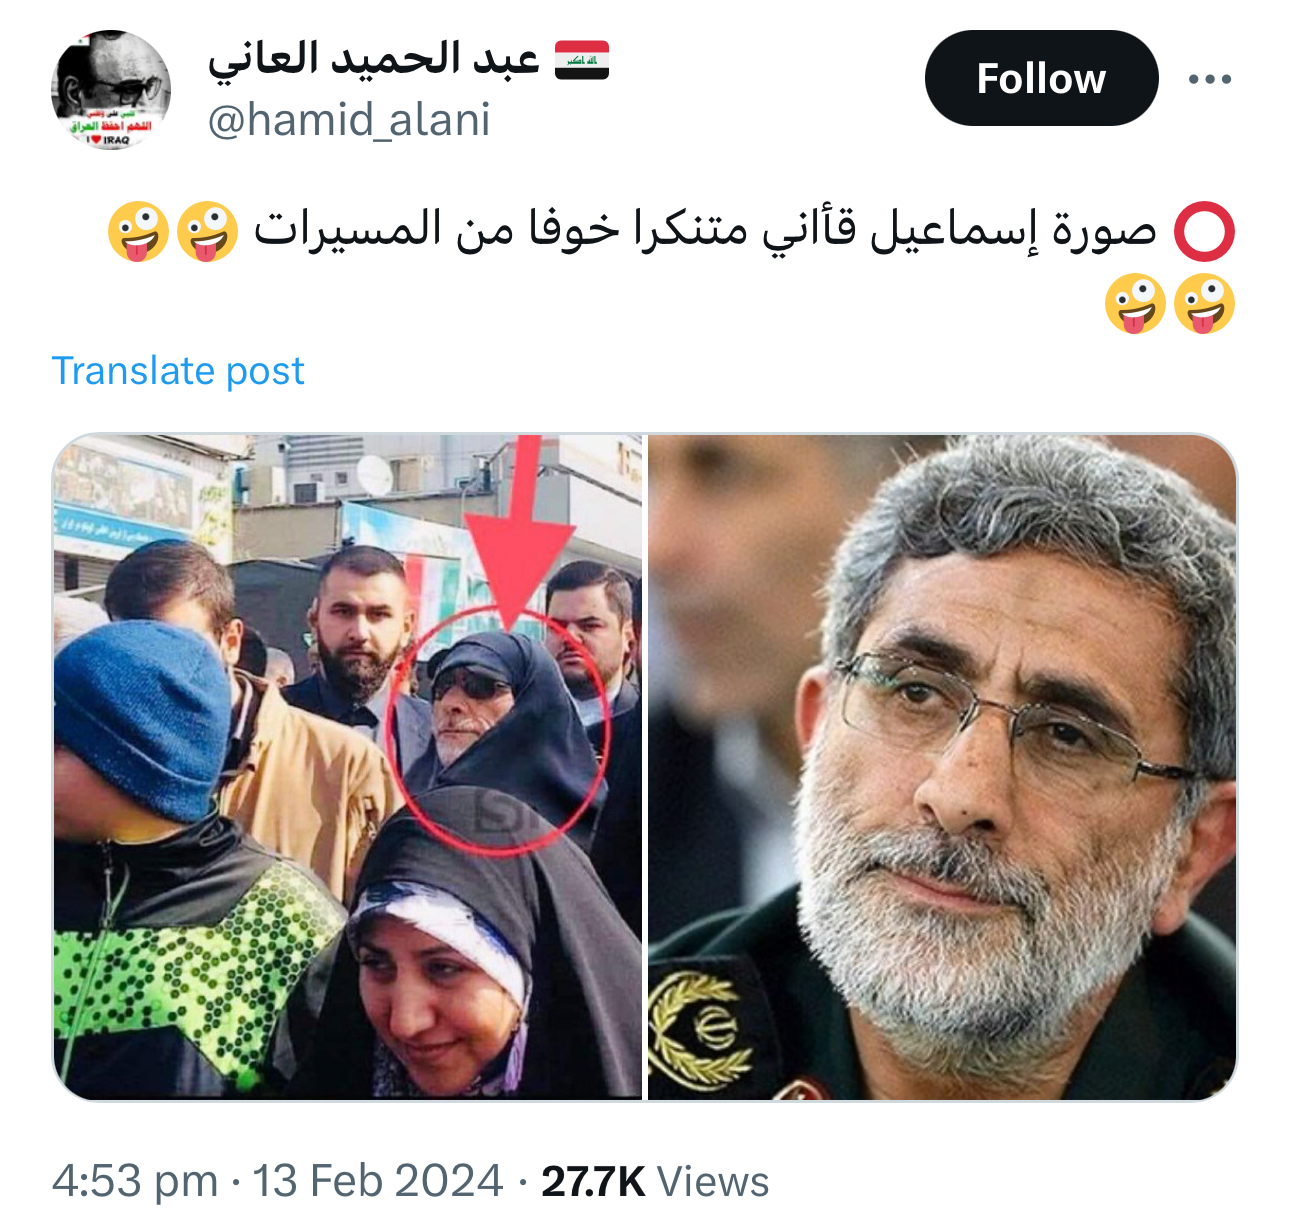This screenshot has width=1290, height=1215.
Task: Click the 27.7K Views count
Action: coord(655,1181)
